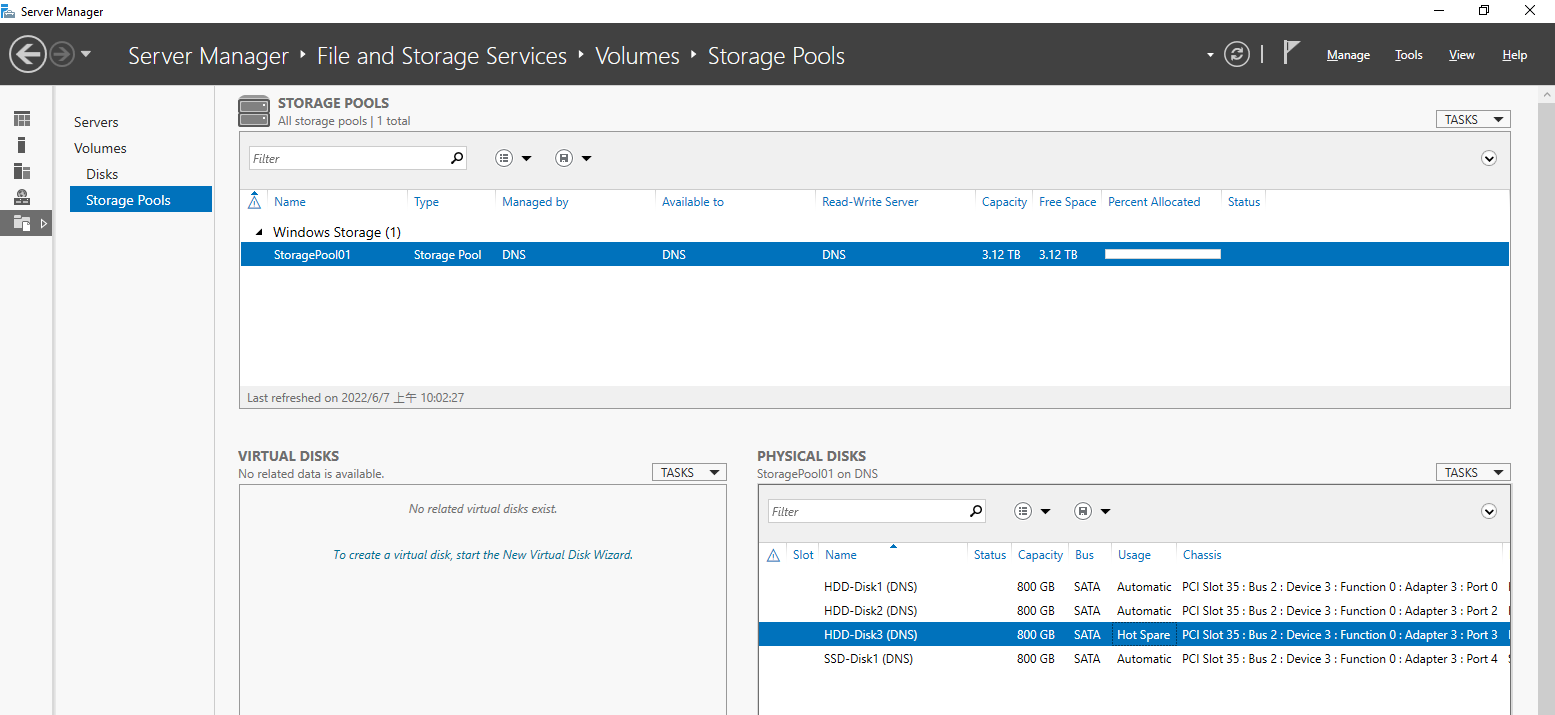Viewport: 1555px width, 715px height.
Task: Open the DNS role icon in sidebar
Action: 22,197
